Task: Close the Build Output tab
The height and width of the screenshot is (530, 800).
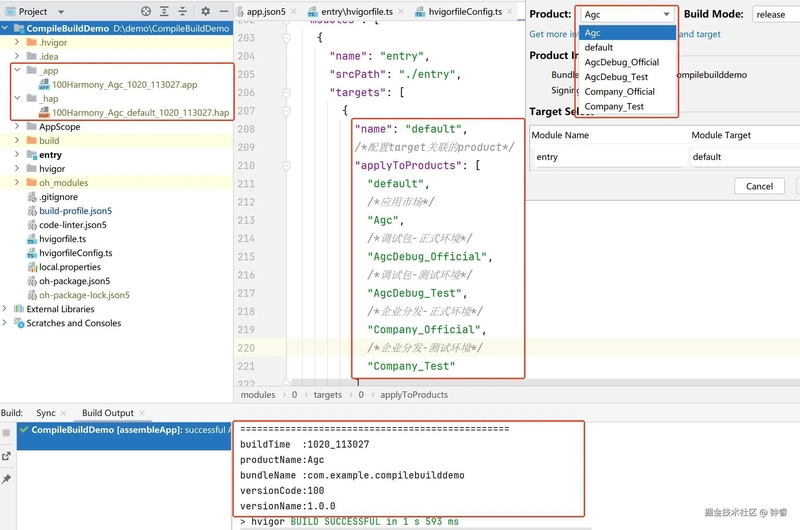Action: pos(142,413)
